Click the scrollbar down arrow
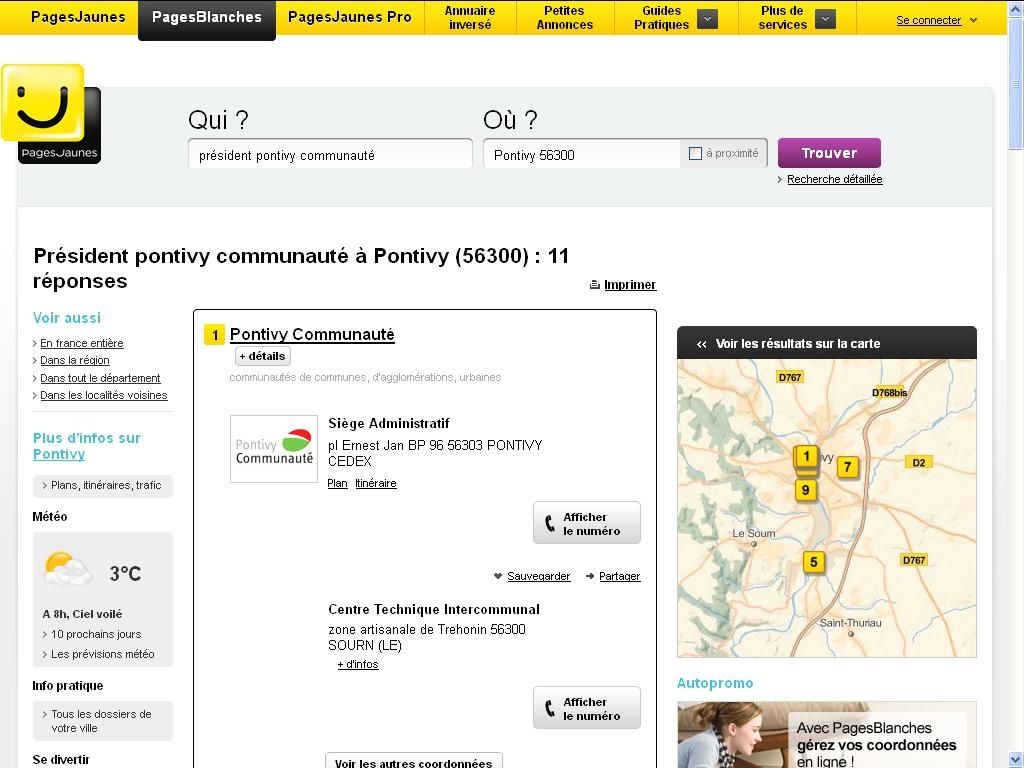This screenshot has height=768, width=1024. point(1016,760)
